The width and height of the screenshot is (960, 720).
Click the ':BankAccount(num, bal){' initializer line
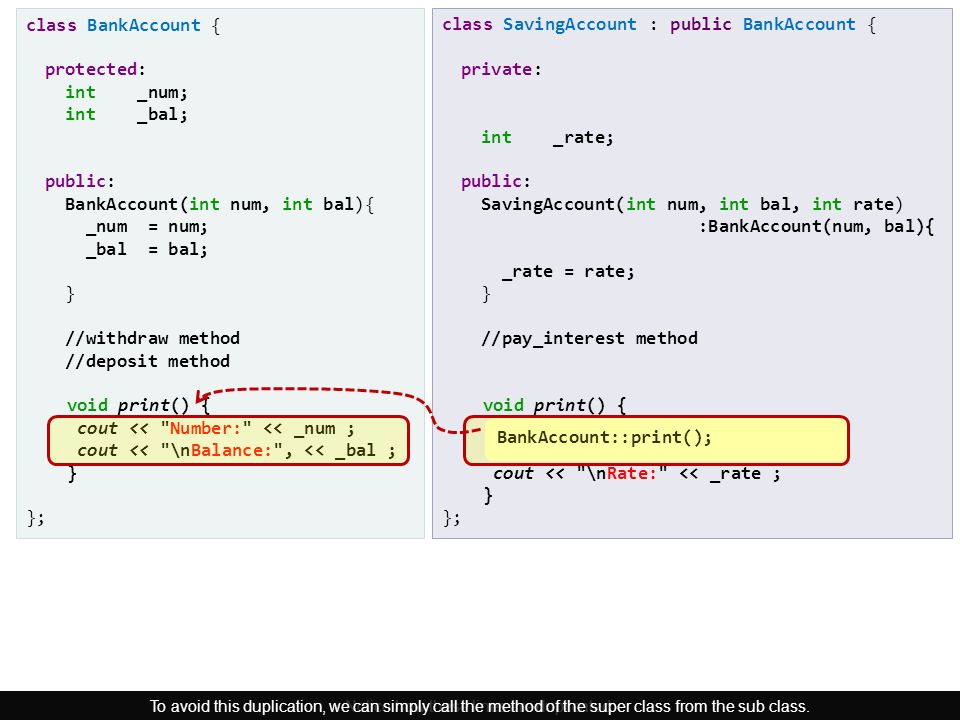817,227
